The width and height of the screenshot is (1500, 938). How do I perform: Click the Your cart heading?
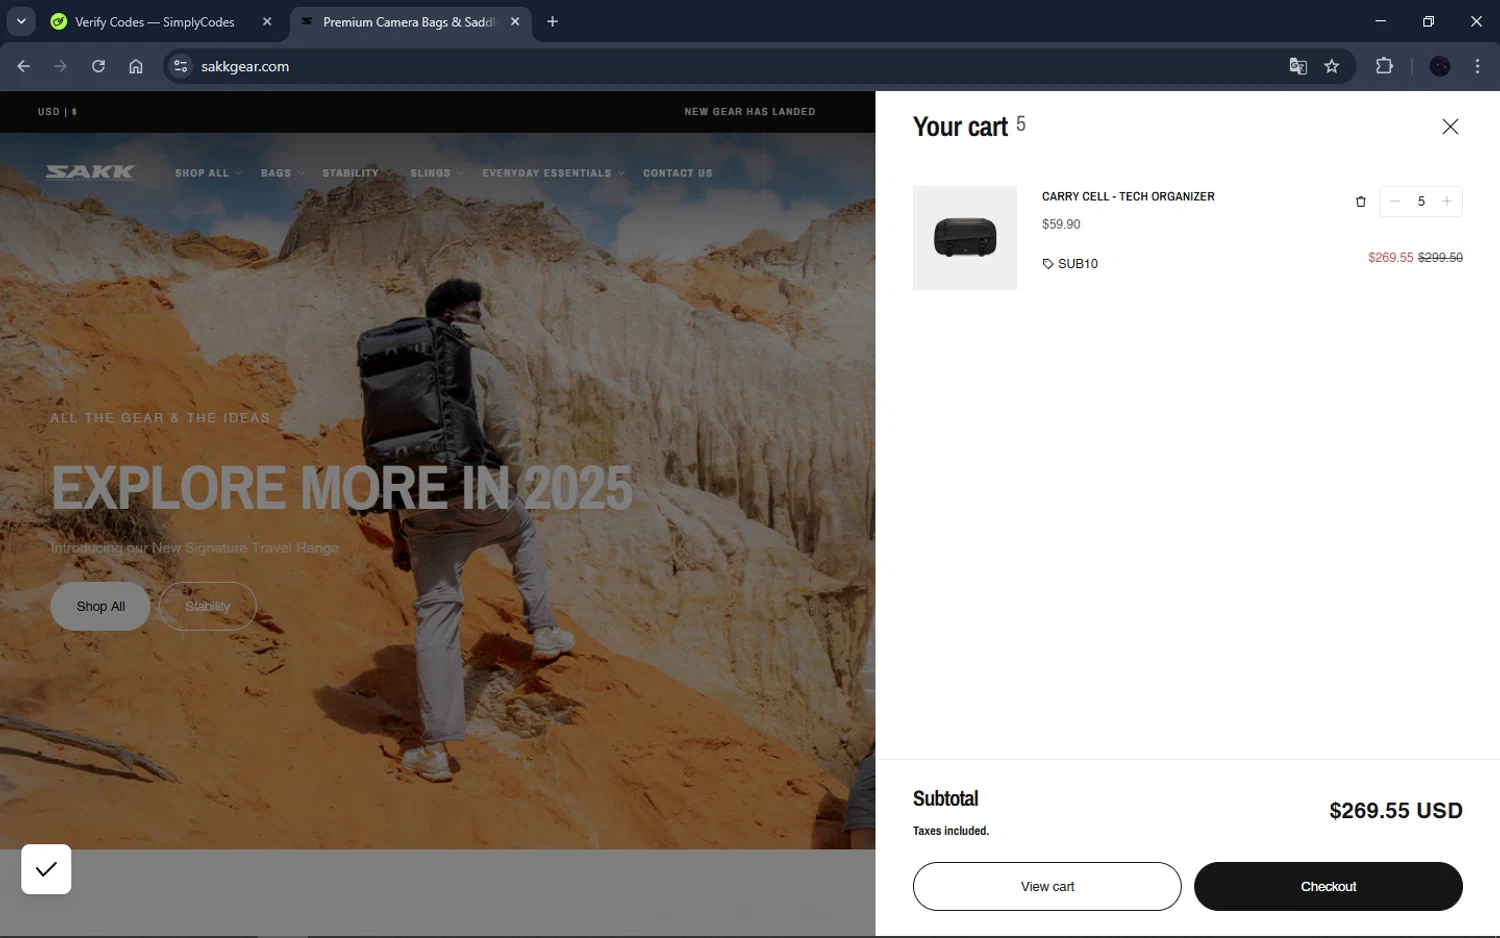click(960, 127)
